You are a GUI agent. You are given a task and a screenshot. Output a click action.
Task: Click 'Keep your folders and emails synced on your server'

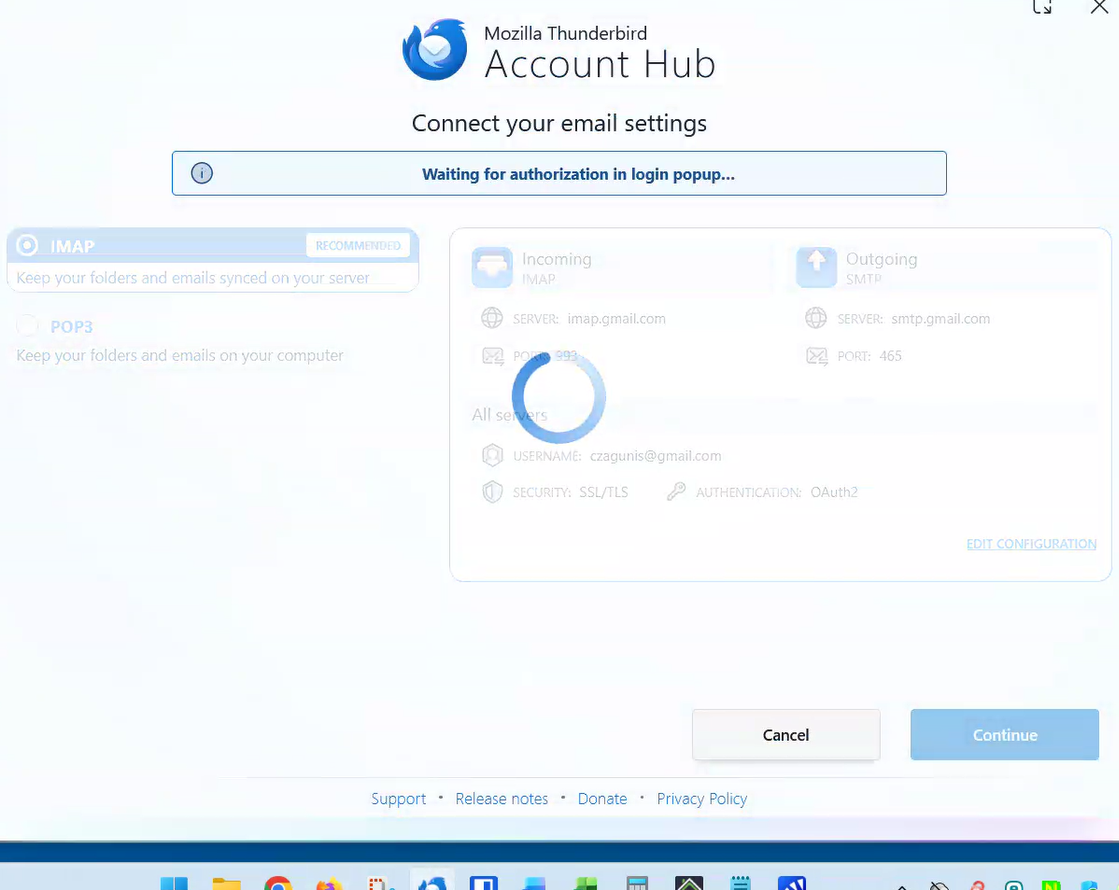pos(193,278)
